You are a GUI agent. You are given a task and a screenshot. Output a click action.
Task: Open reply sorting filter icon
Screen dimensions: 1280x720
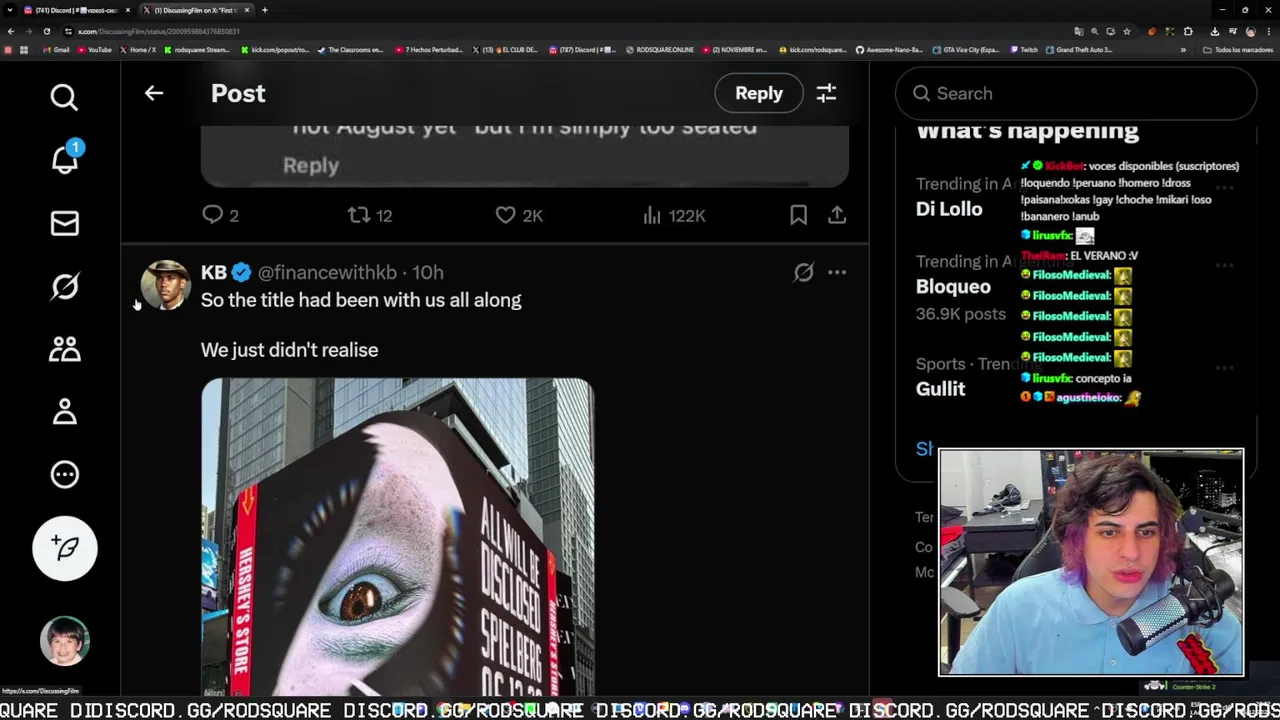click(x=826, y=93)
